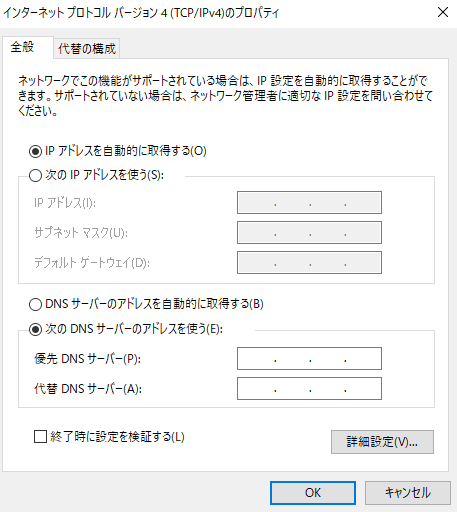Screen dimensions: 457x512
Task: Focus last octet of 優先 DNS サーバー field
Action: pos(363,359)
